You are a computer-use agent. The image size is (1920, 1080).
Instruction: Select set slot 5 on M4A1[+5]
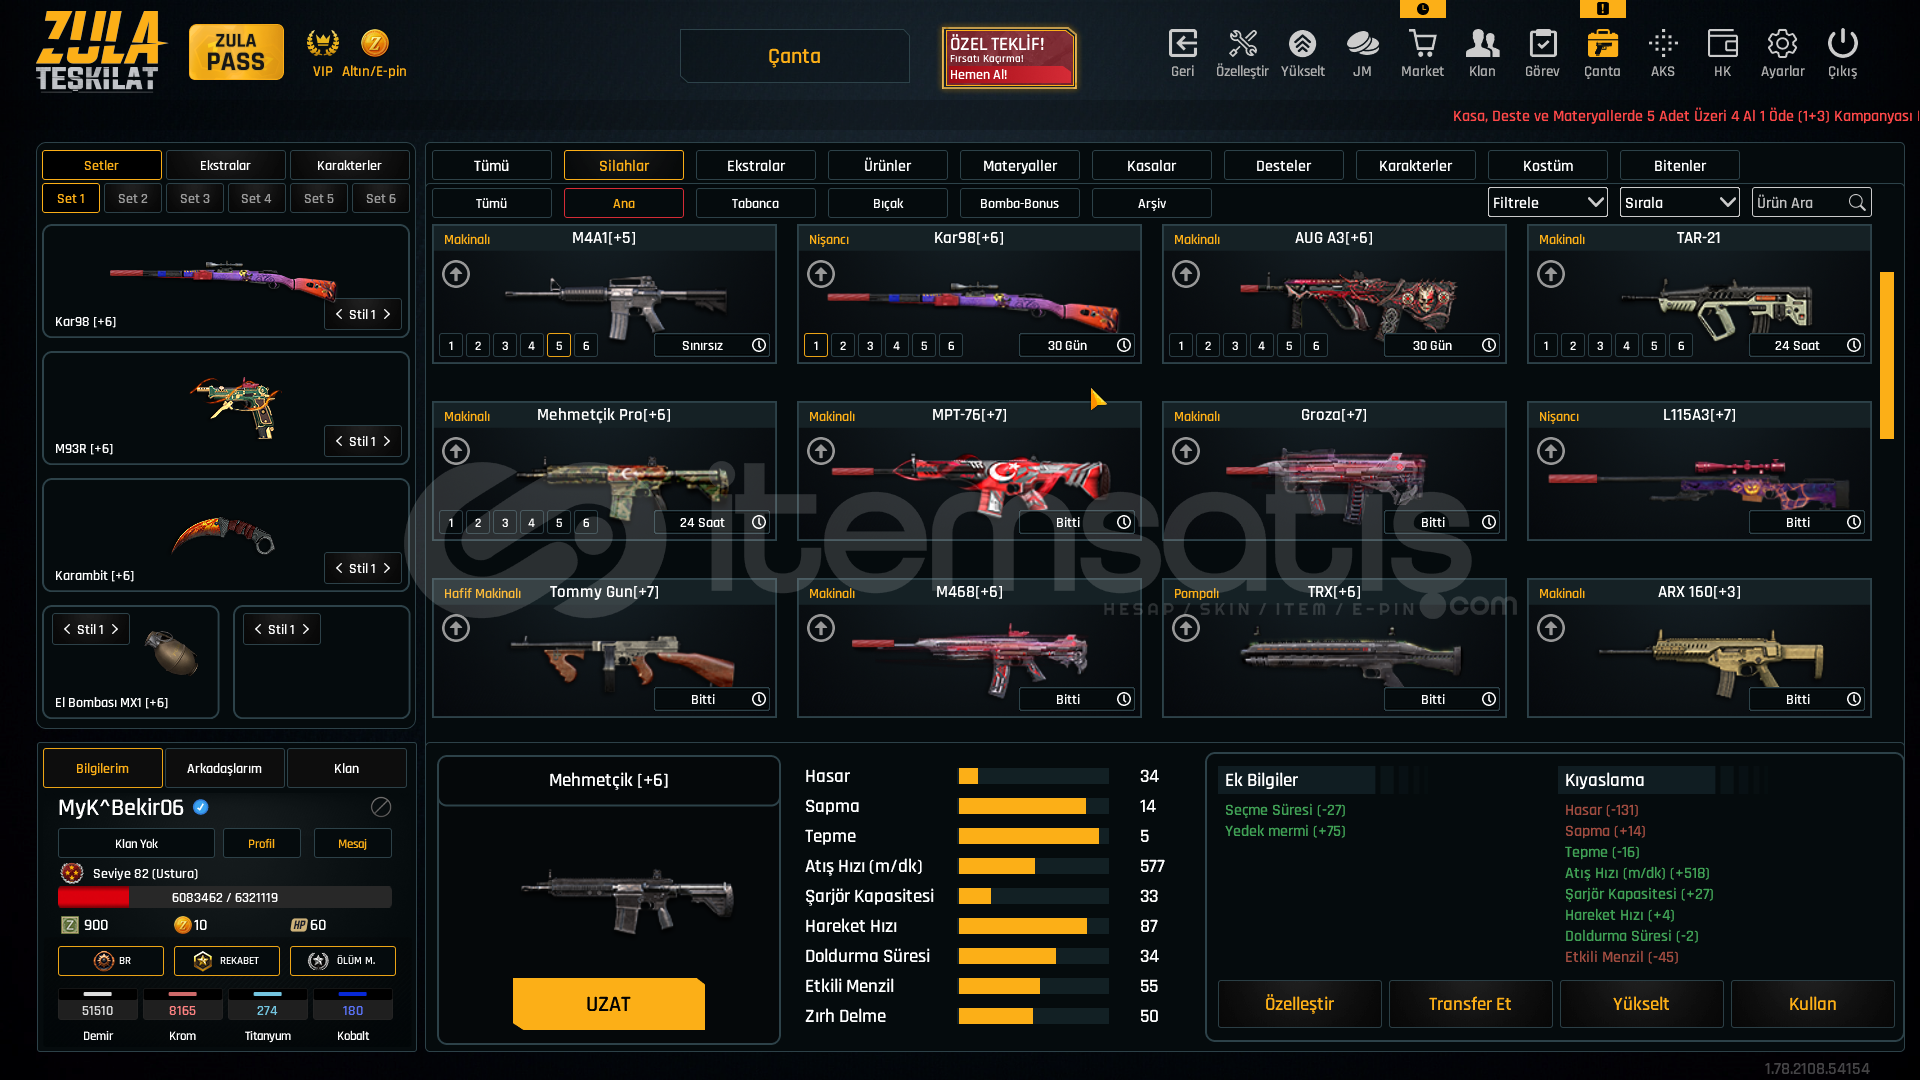[x=559, y=345]
